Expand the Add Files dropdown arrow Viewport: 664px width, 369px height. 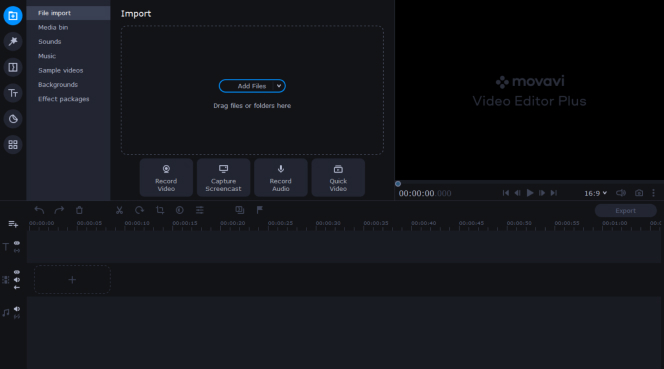tap(279, 86)
